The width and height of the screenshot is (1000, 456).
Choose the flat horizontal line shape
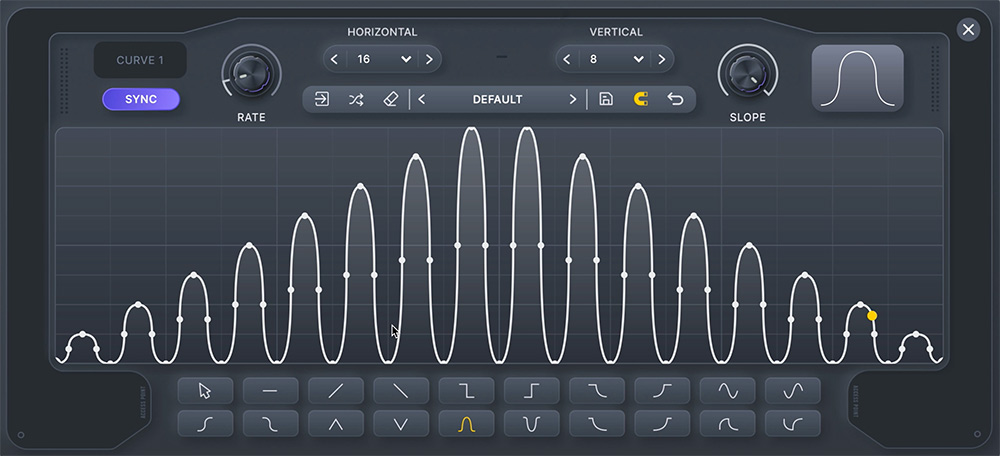[x=270, y=391]
